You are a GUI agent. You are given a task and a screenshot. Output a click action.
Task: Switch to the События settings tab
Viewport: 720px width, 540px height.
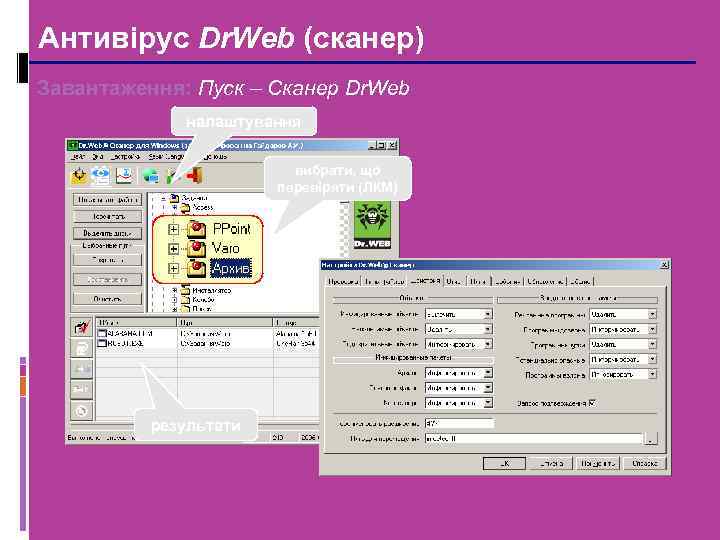[507, 281]
